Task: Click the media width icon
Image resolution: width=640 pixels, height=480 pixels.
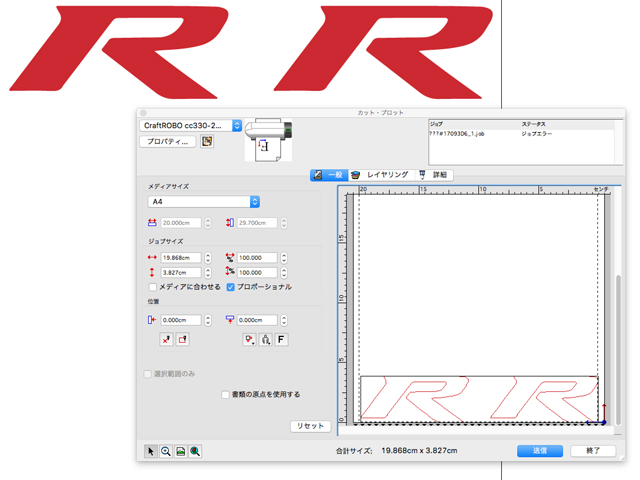Action: pos(152,223)
